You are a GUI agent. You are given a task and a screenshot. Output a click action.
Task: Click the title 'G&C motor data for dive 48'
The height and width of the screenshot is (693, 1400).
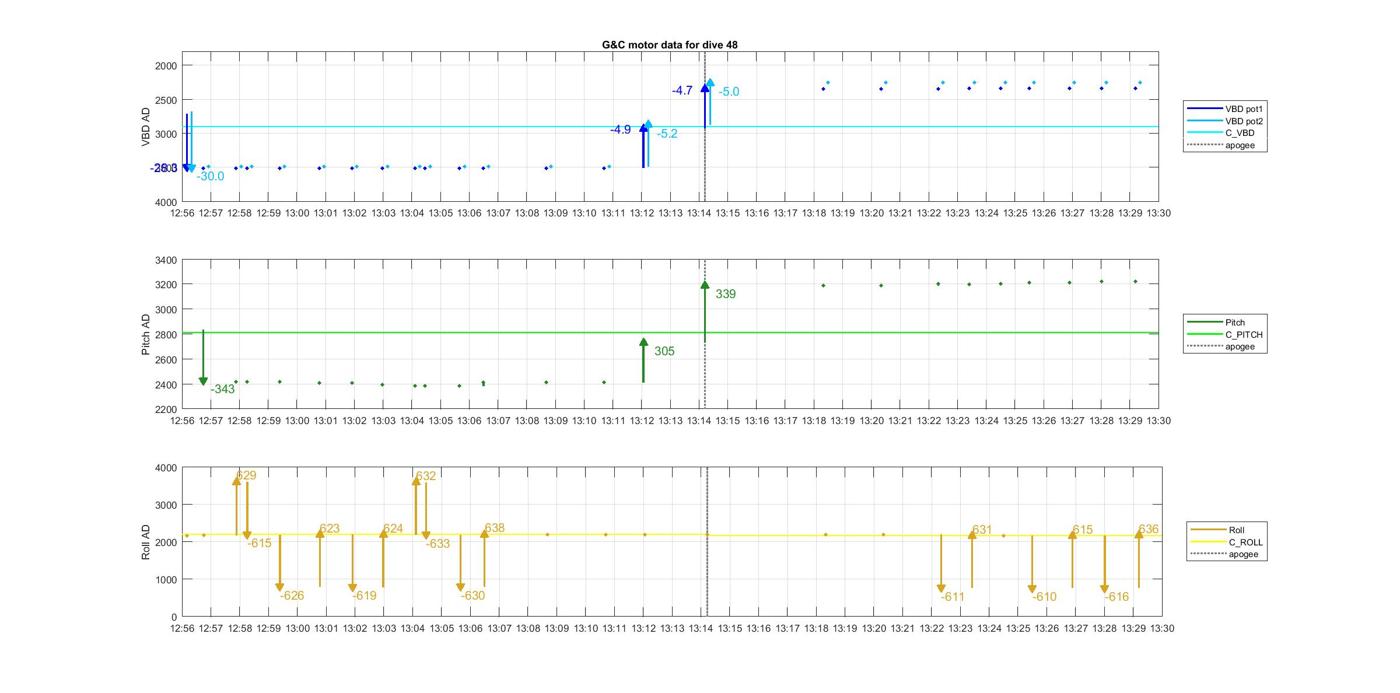tap(670, 45)
